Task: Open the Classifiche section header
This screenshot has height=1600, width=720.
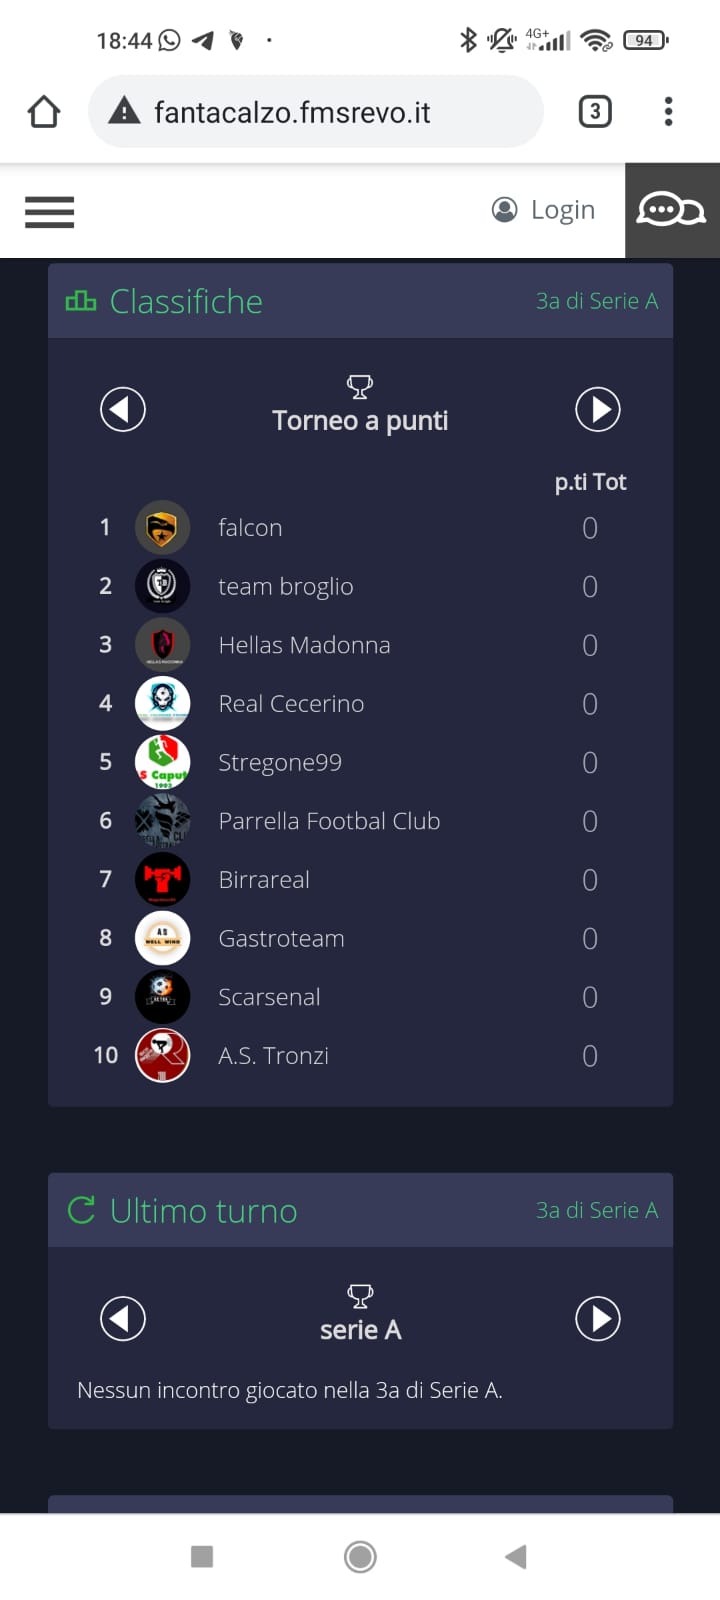Action: [x=186, y=301]
